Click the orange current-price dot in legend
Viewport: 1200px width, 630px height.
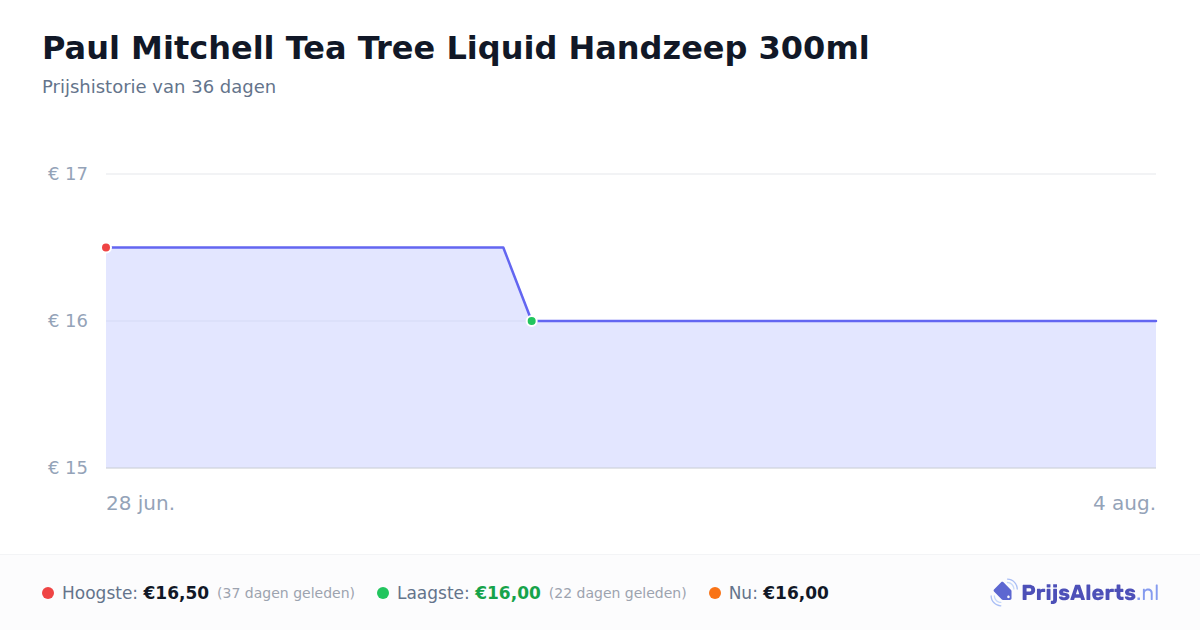[715, 593]
